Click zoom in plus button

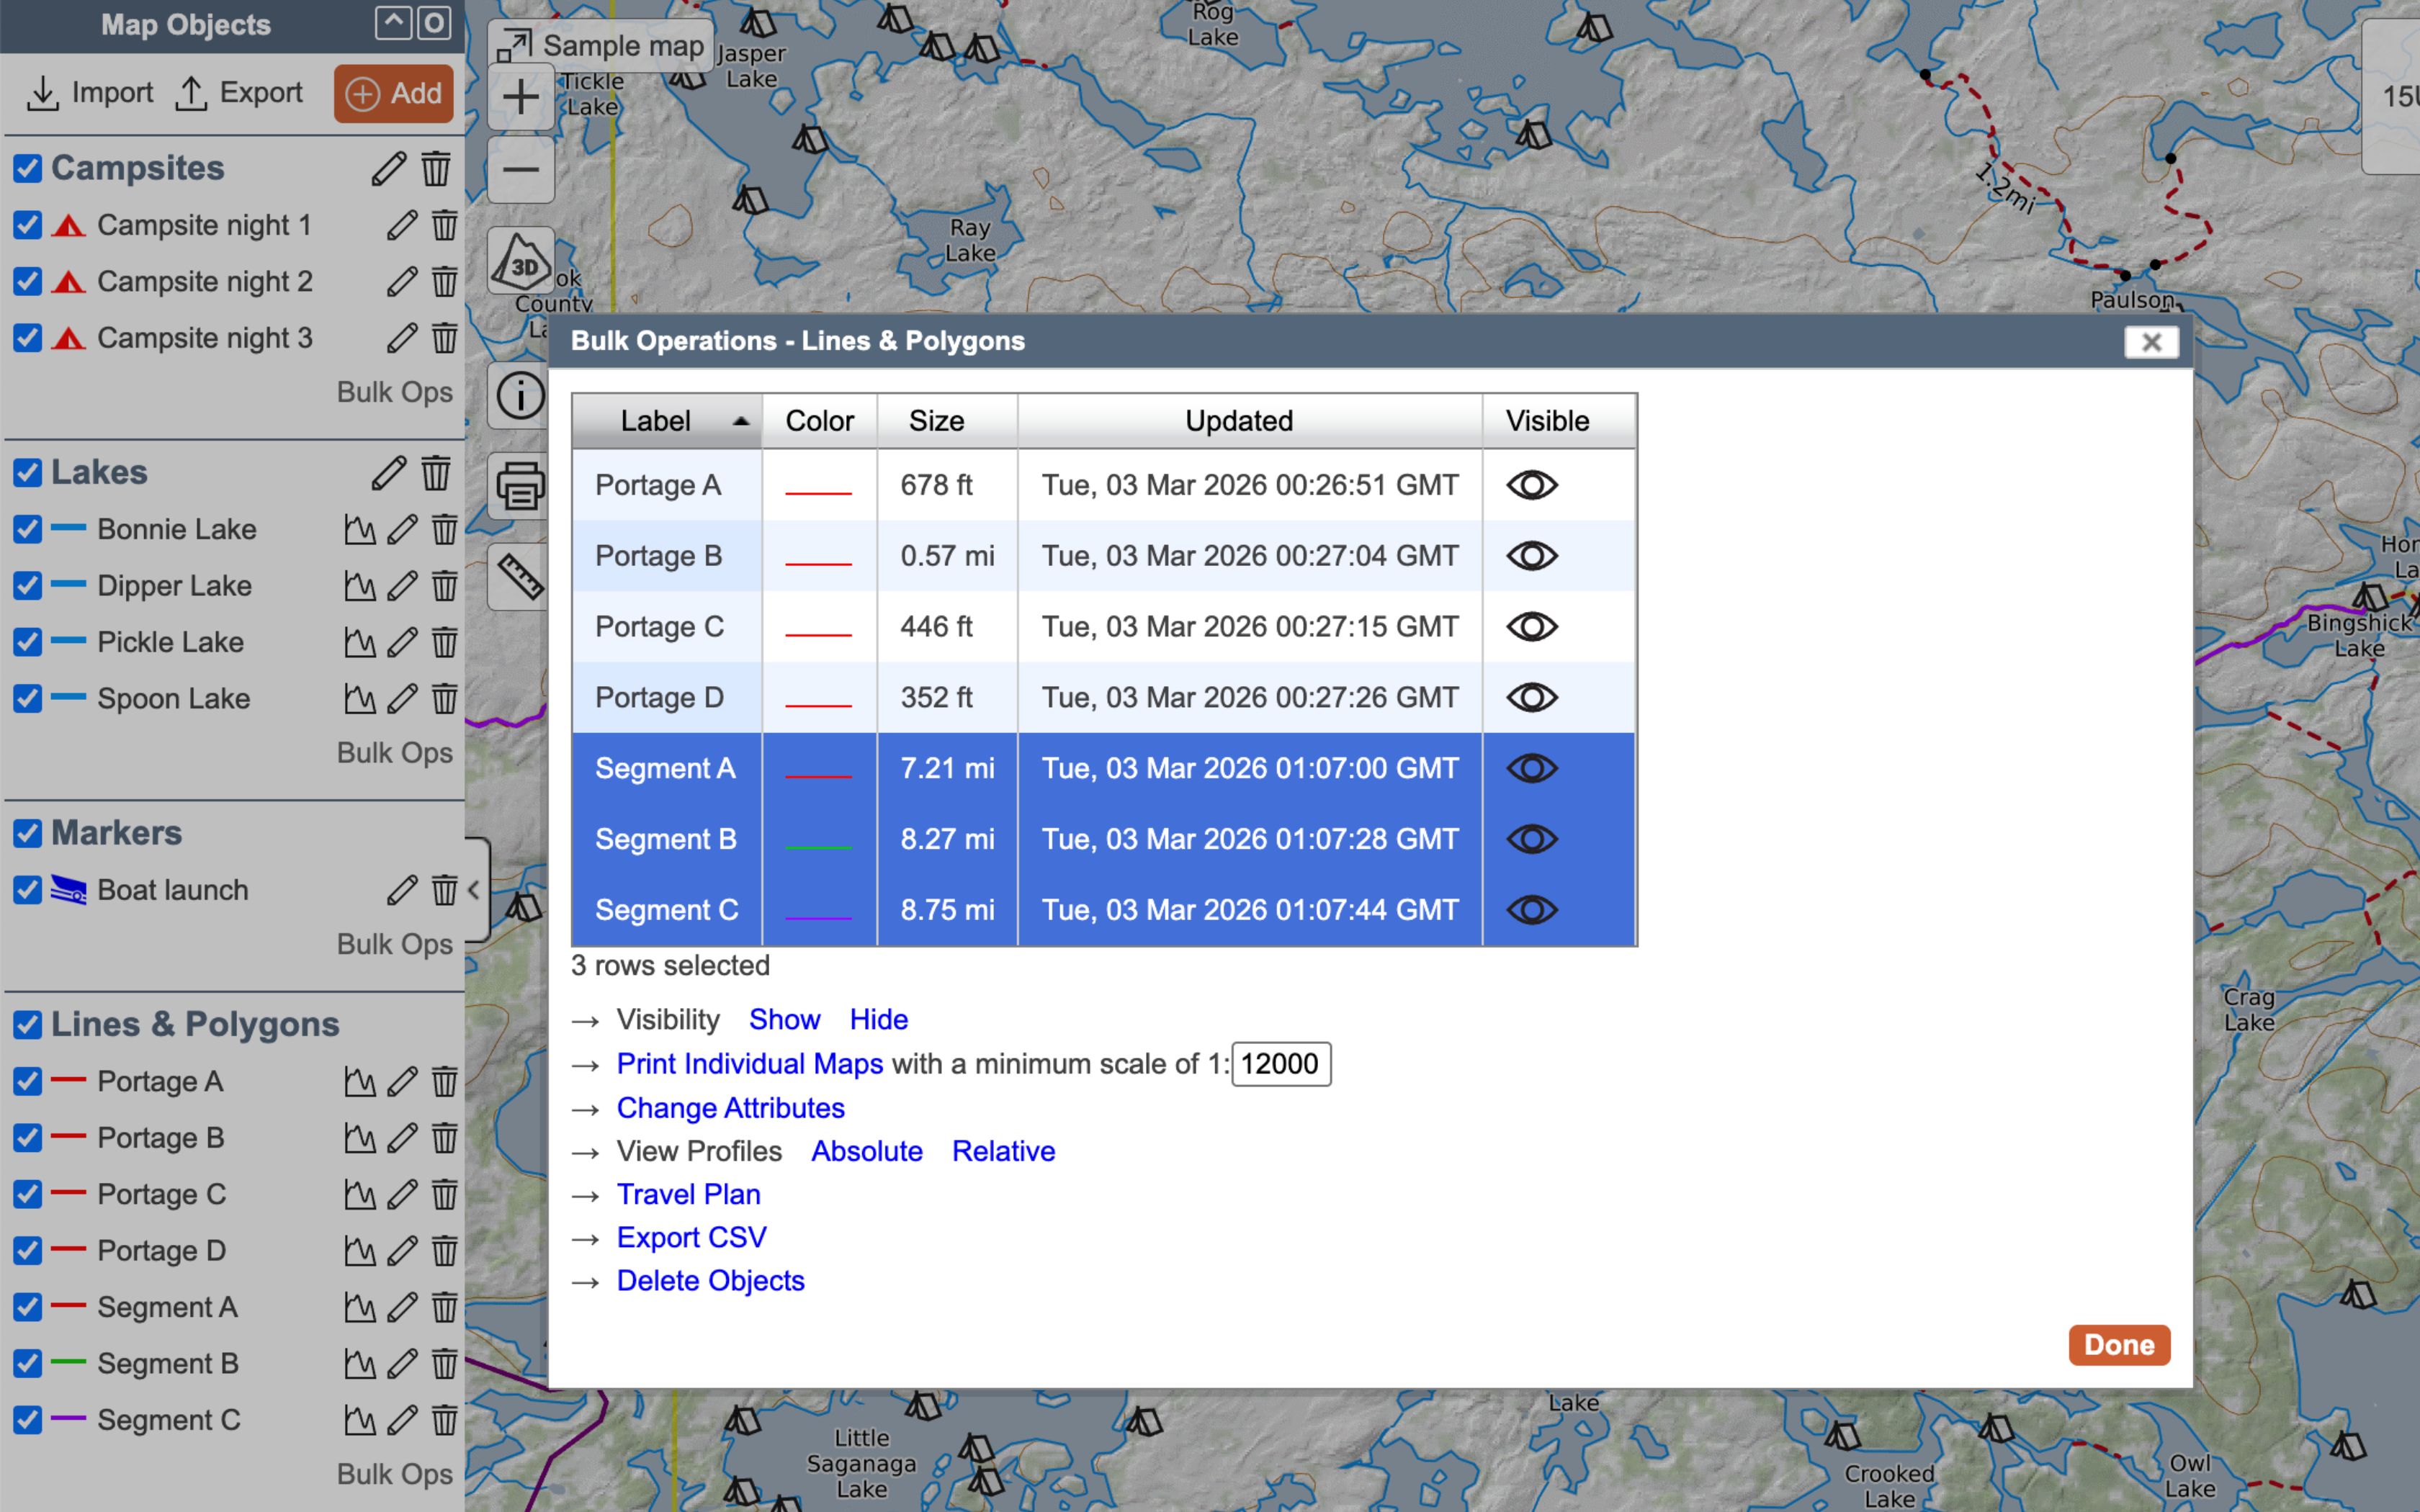click(520, 97)
